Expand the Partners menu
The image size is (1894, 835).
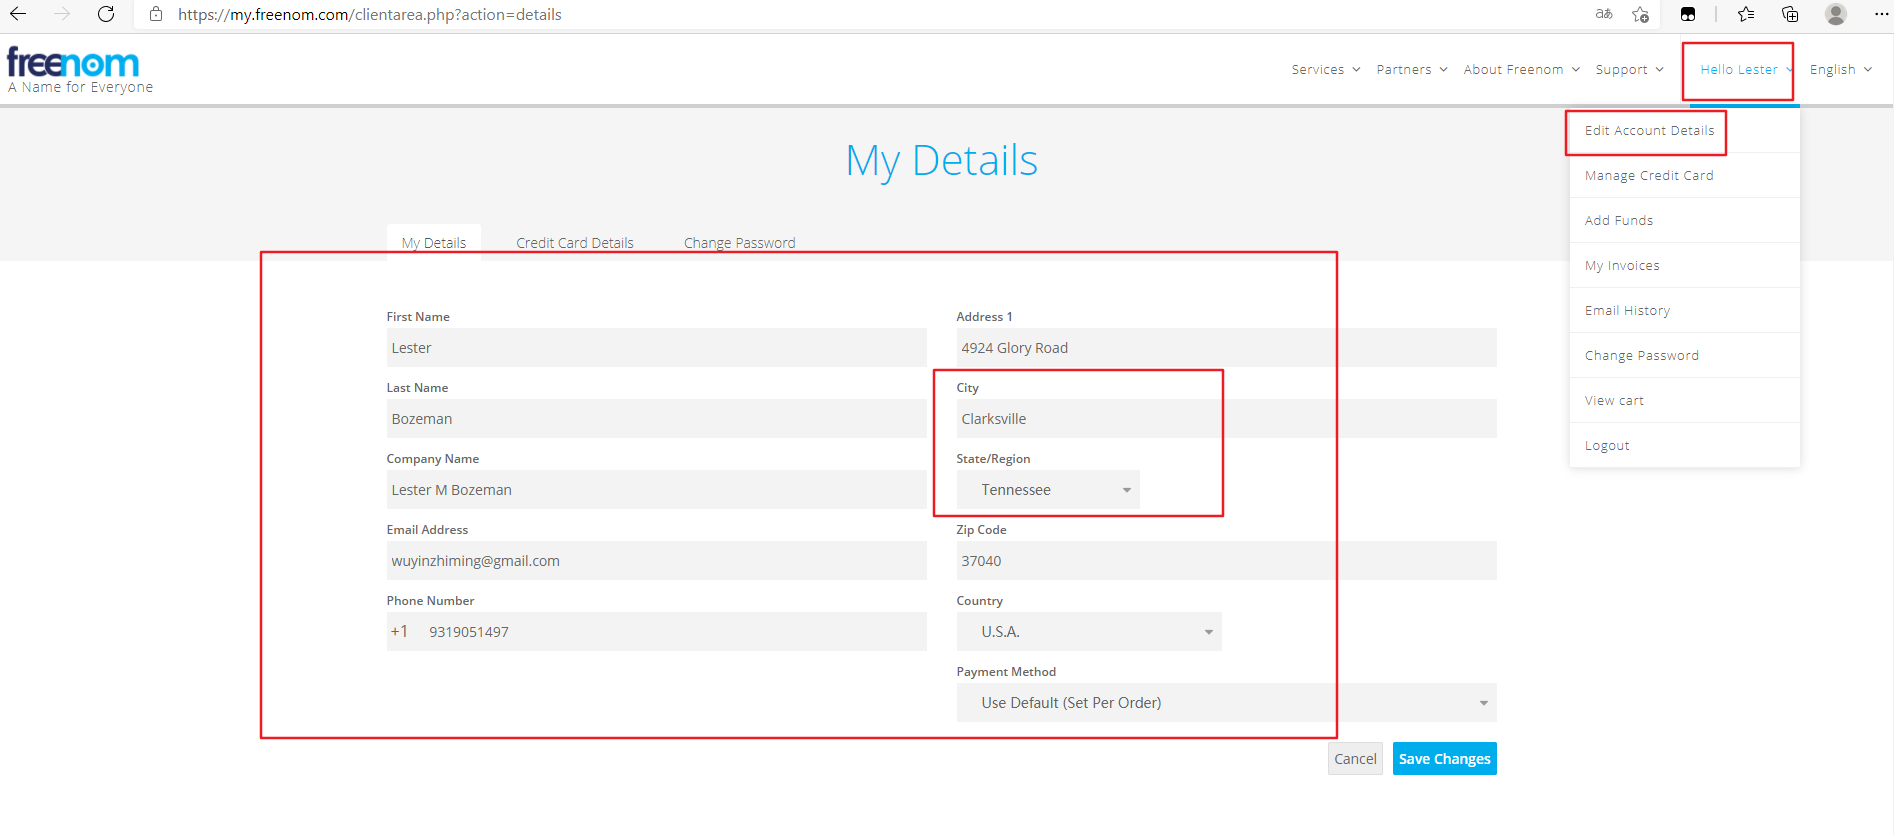click(1412, 69)
